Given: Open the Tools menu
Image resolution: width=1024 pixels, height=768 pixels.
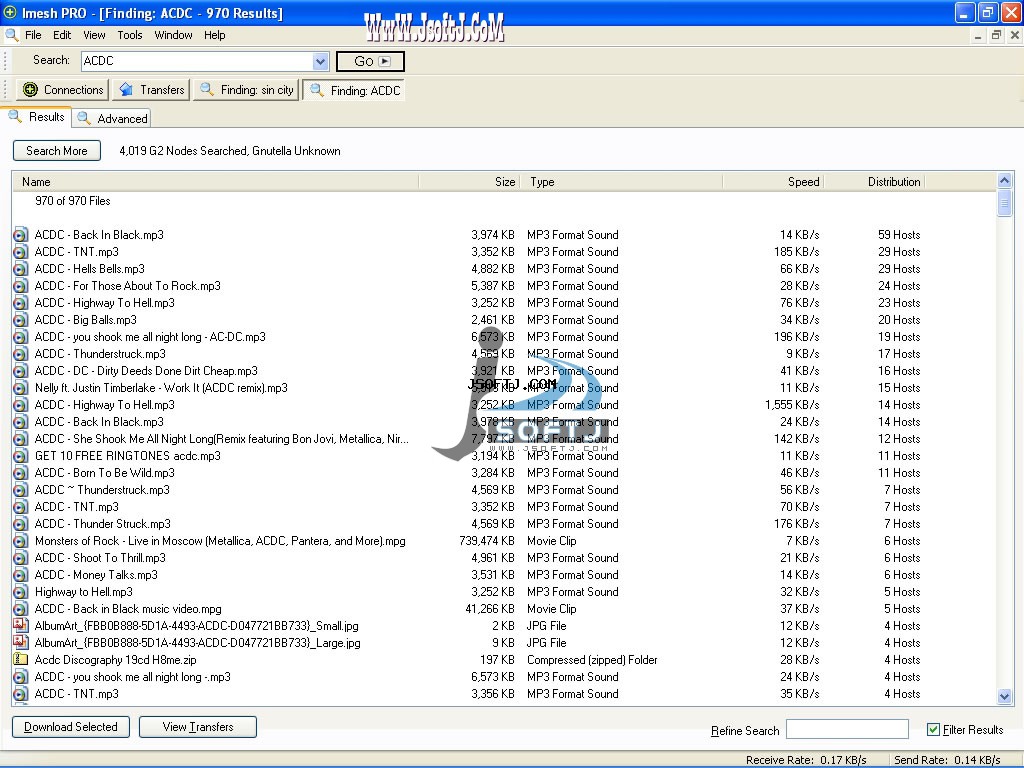Looking at the screenshot, I should [x=130, y=35].
